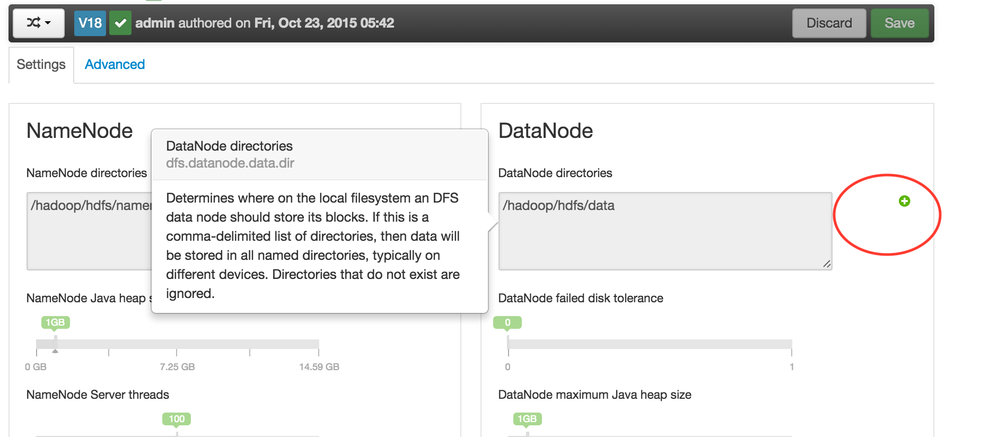Viewport: 998px width, 437px height.
Task: Save the configuration changes
Action: (899, 23)
